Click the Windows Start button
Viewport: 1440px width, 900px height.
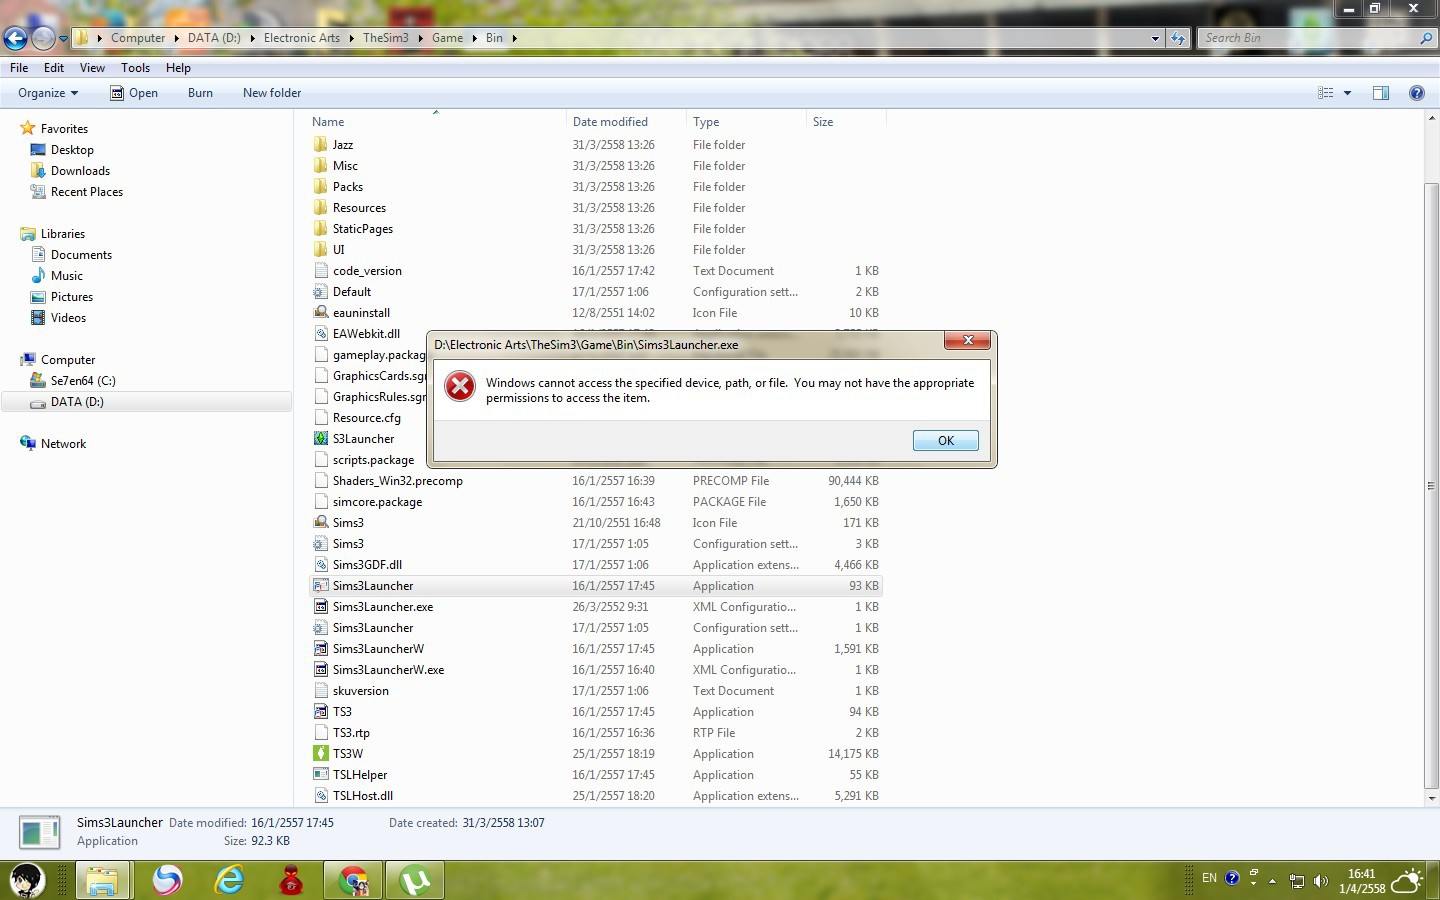[27, 880]
